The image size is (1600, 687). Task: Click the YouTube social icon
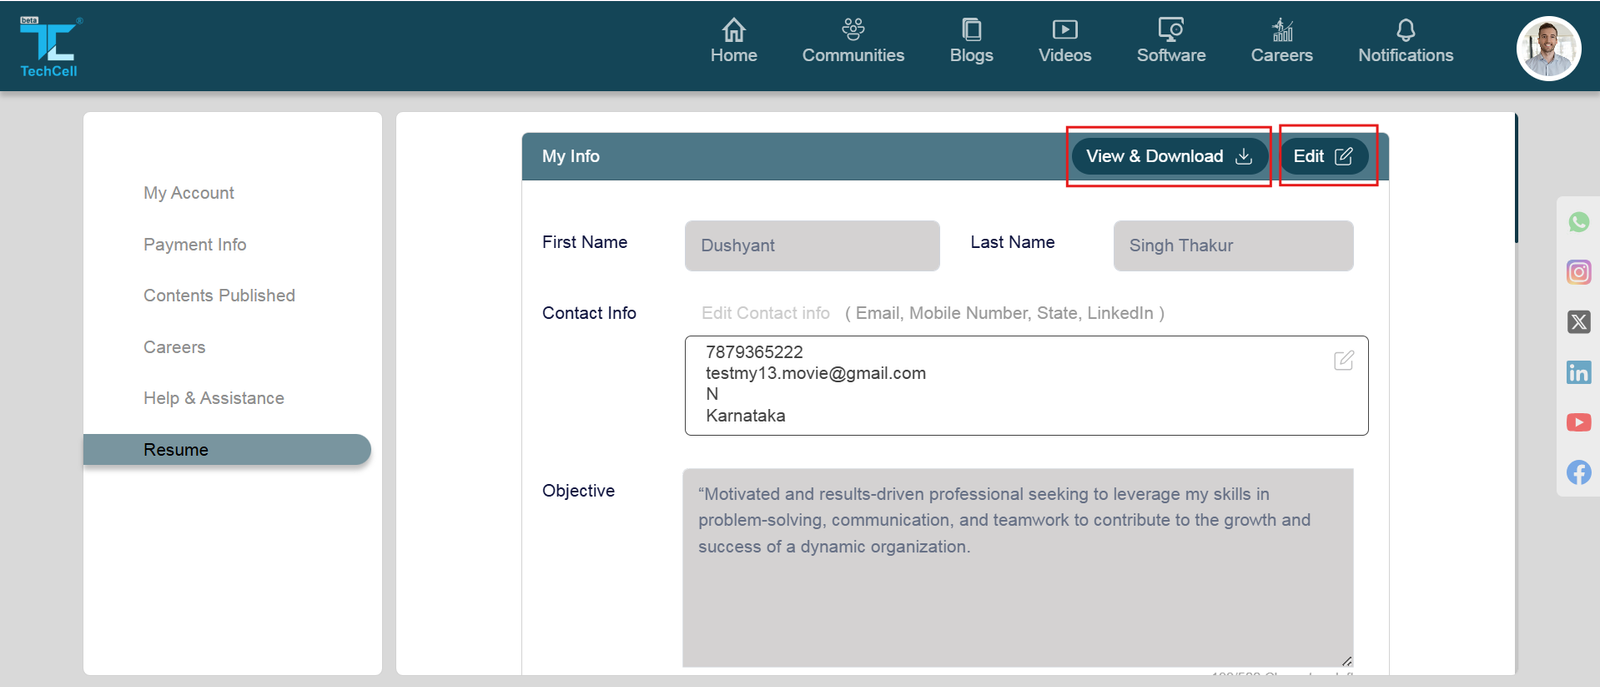click(1579, 422)
